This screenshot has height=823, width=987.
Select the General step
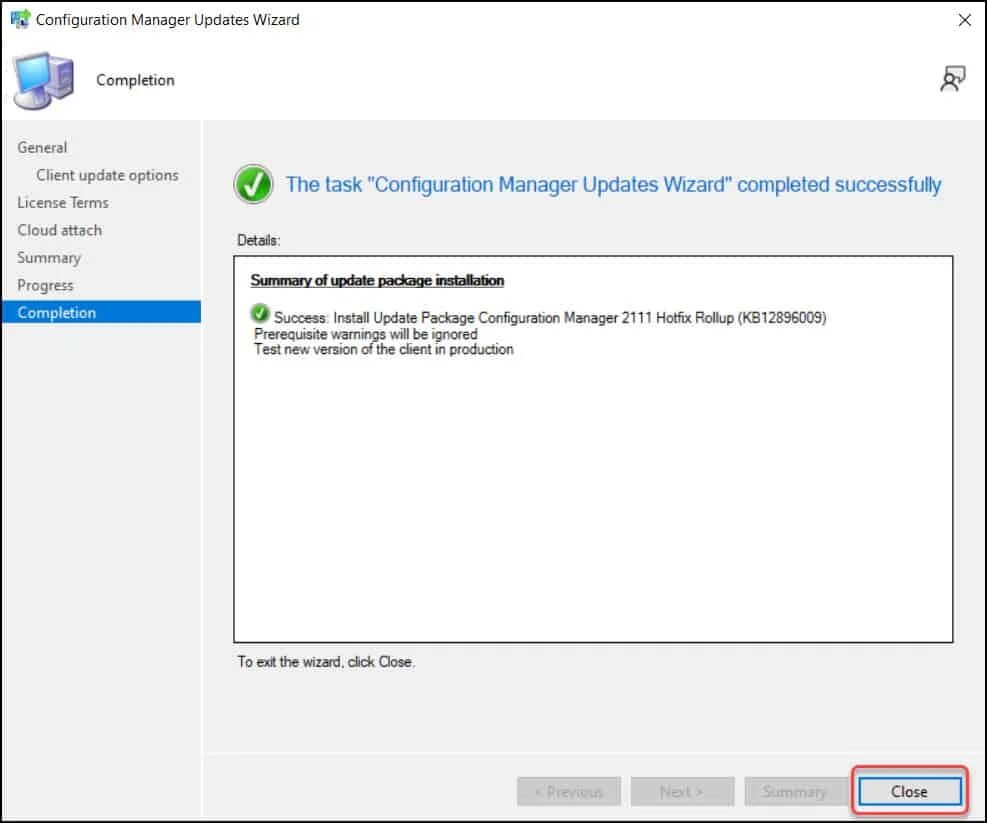point(42,147)
